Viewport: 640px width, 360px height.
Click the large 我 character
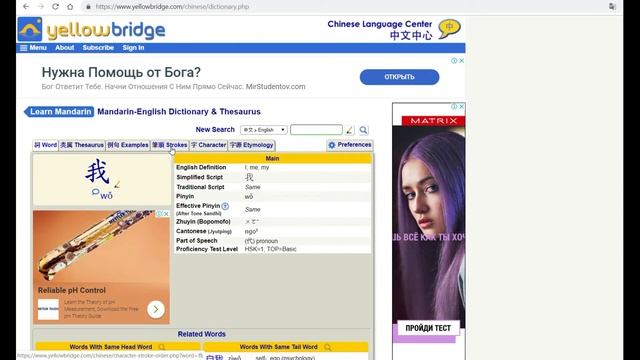(x=97, y=172)
